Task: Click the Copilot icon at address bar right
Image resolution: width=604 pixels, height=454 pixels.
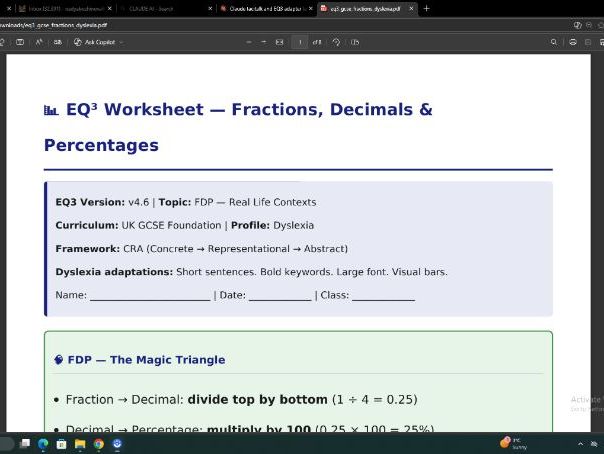Action: [x=577, y=25]
